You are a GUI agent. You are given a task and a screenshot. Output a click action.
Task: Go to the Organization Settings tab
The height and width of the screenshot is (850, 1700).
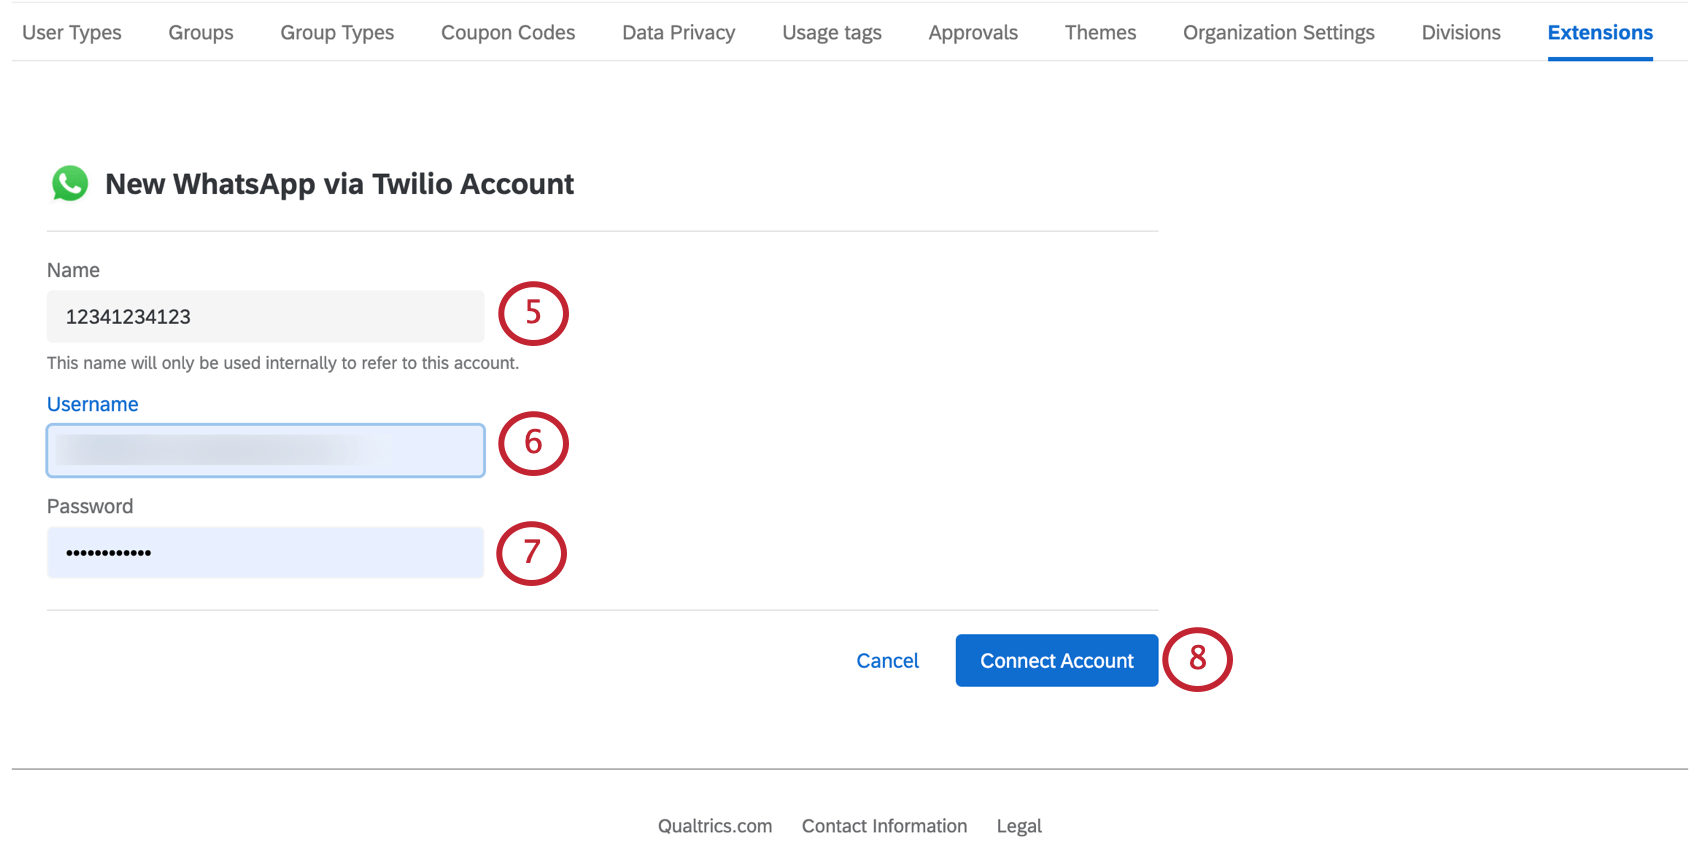tap(1278, 33)
